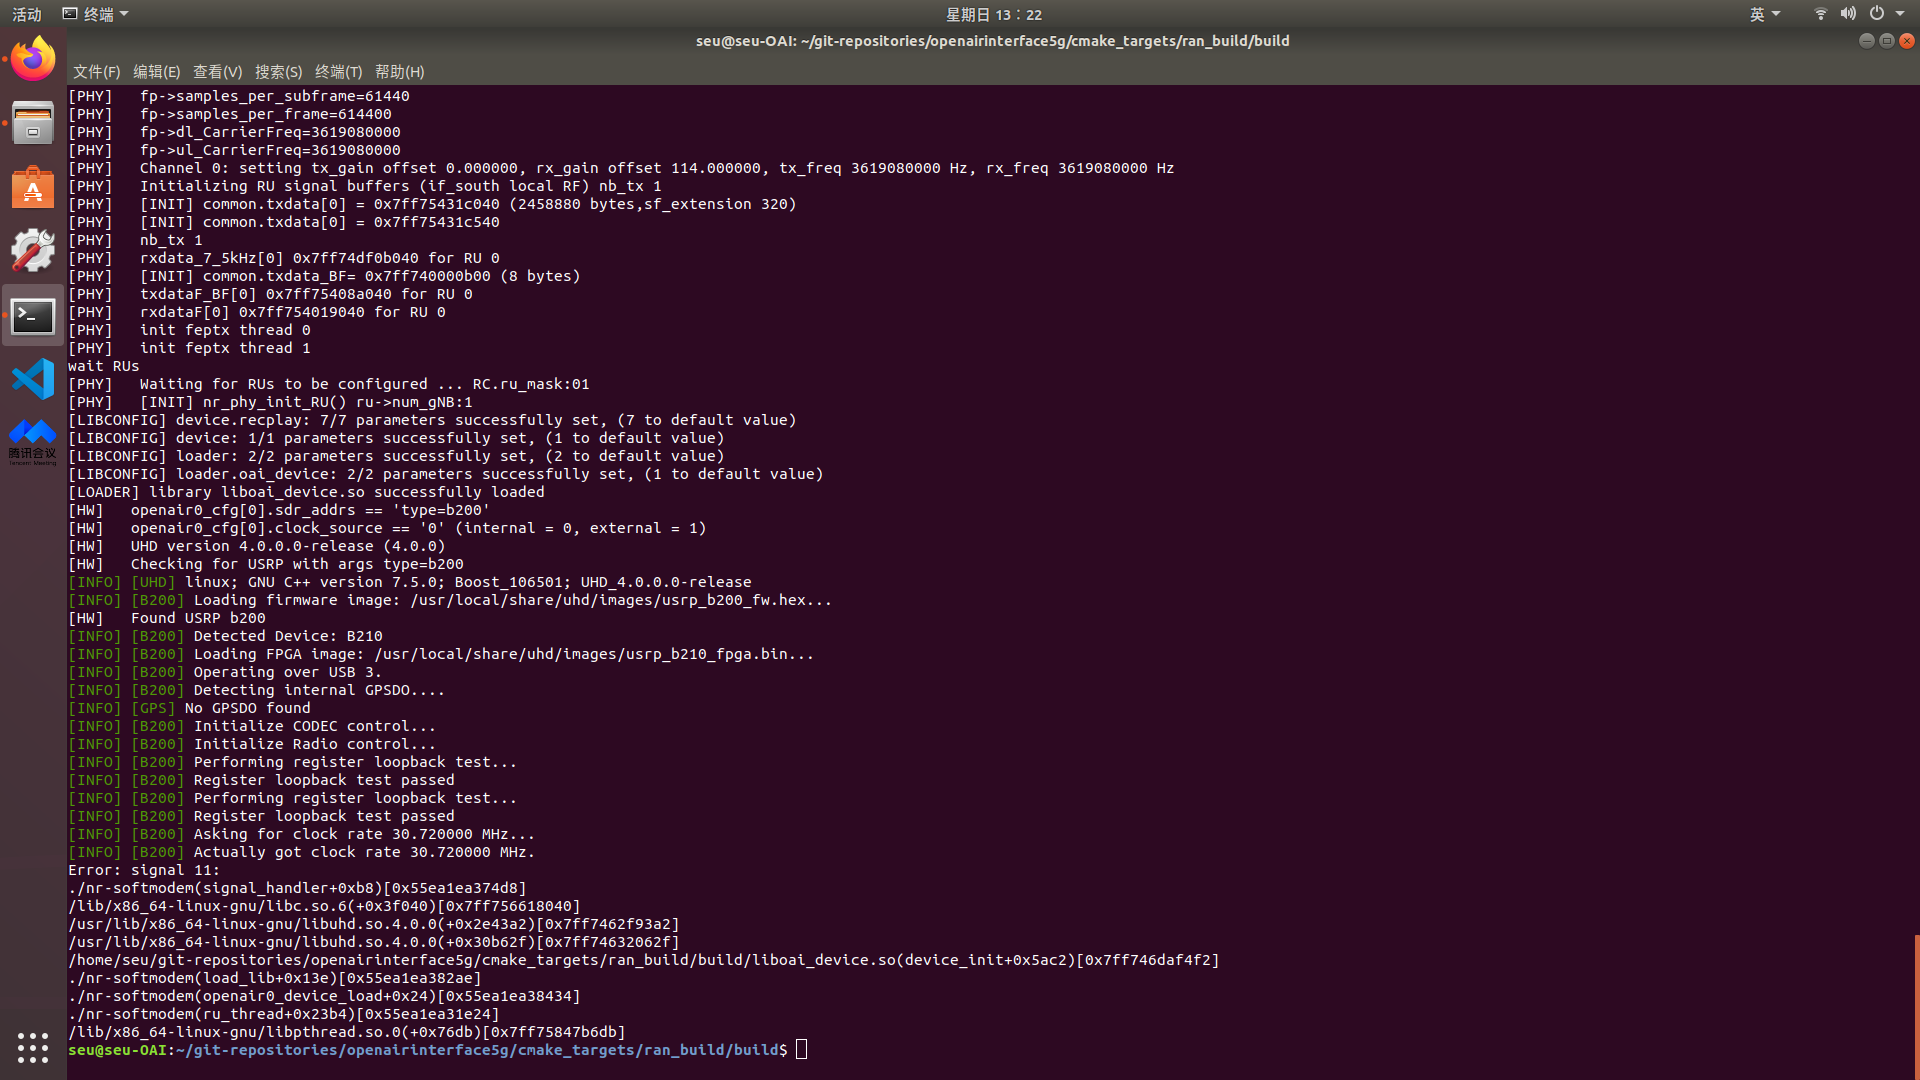
Task: Open the 查看(V) menu
Action: [x=217, y=72]
